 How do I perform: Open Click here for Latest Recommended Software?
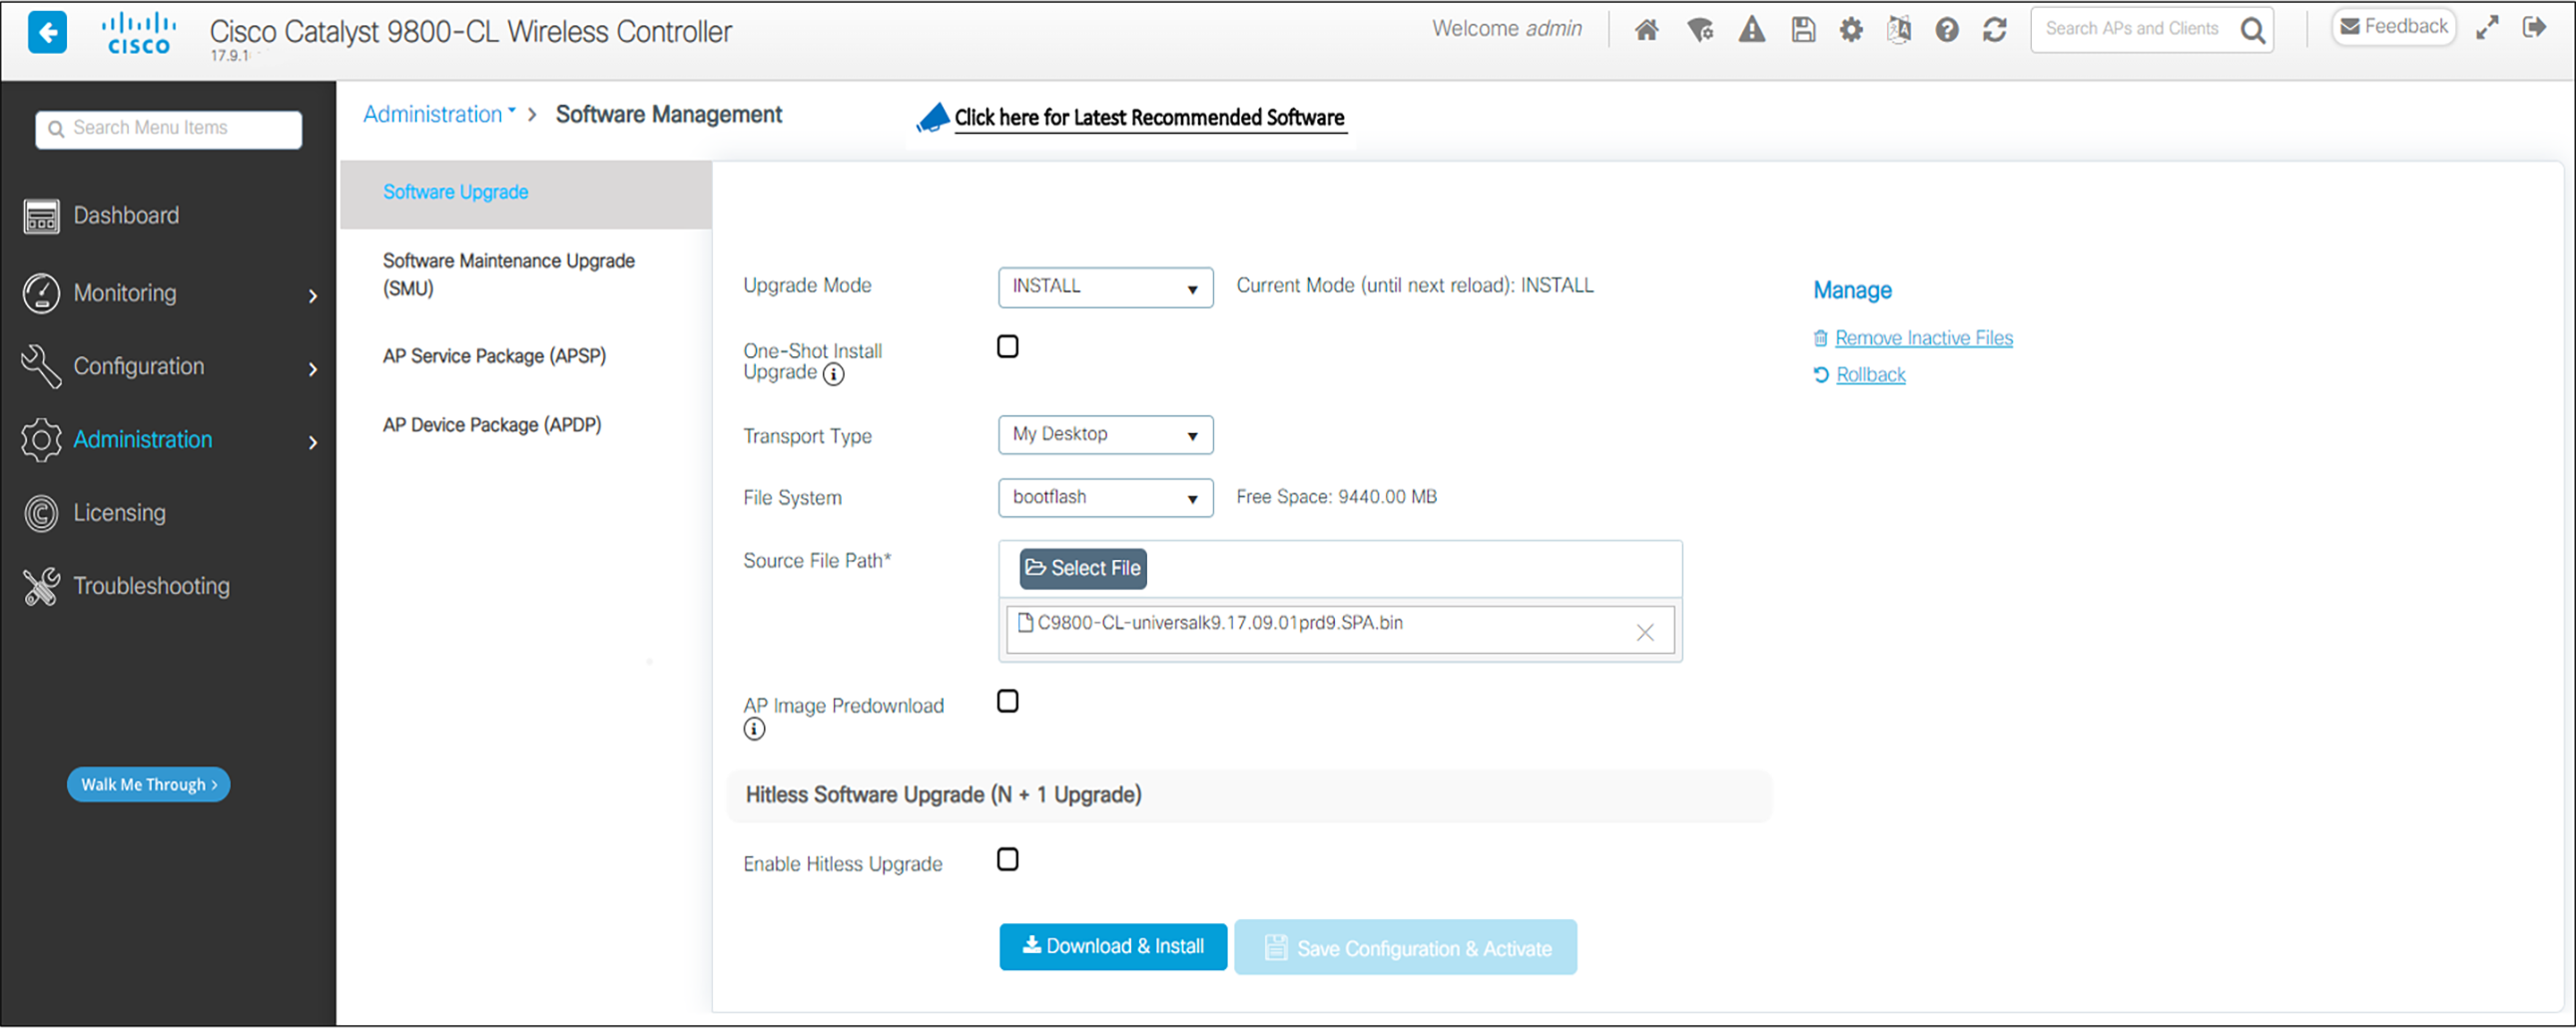tap(1149, 118)
